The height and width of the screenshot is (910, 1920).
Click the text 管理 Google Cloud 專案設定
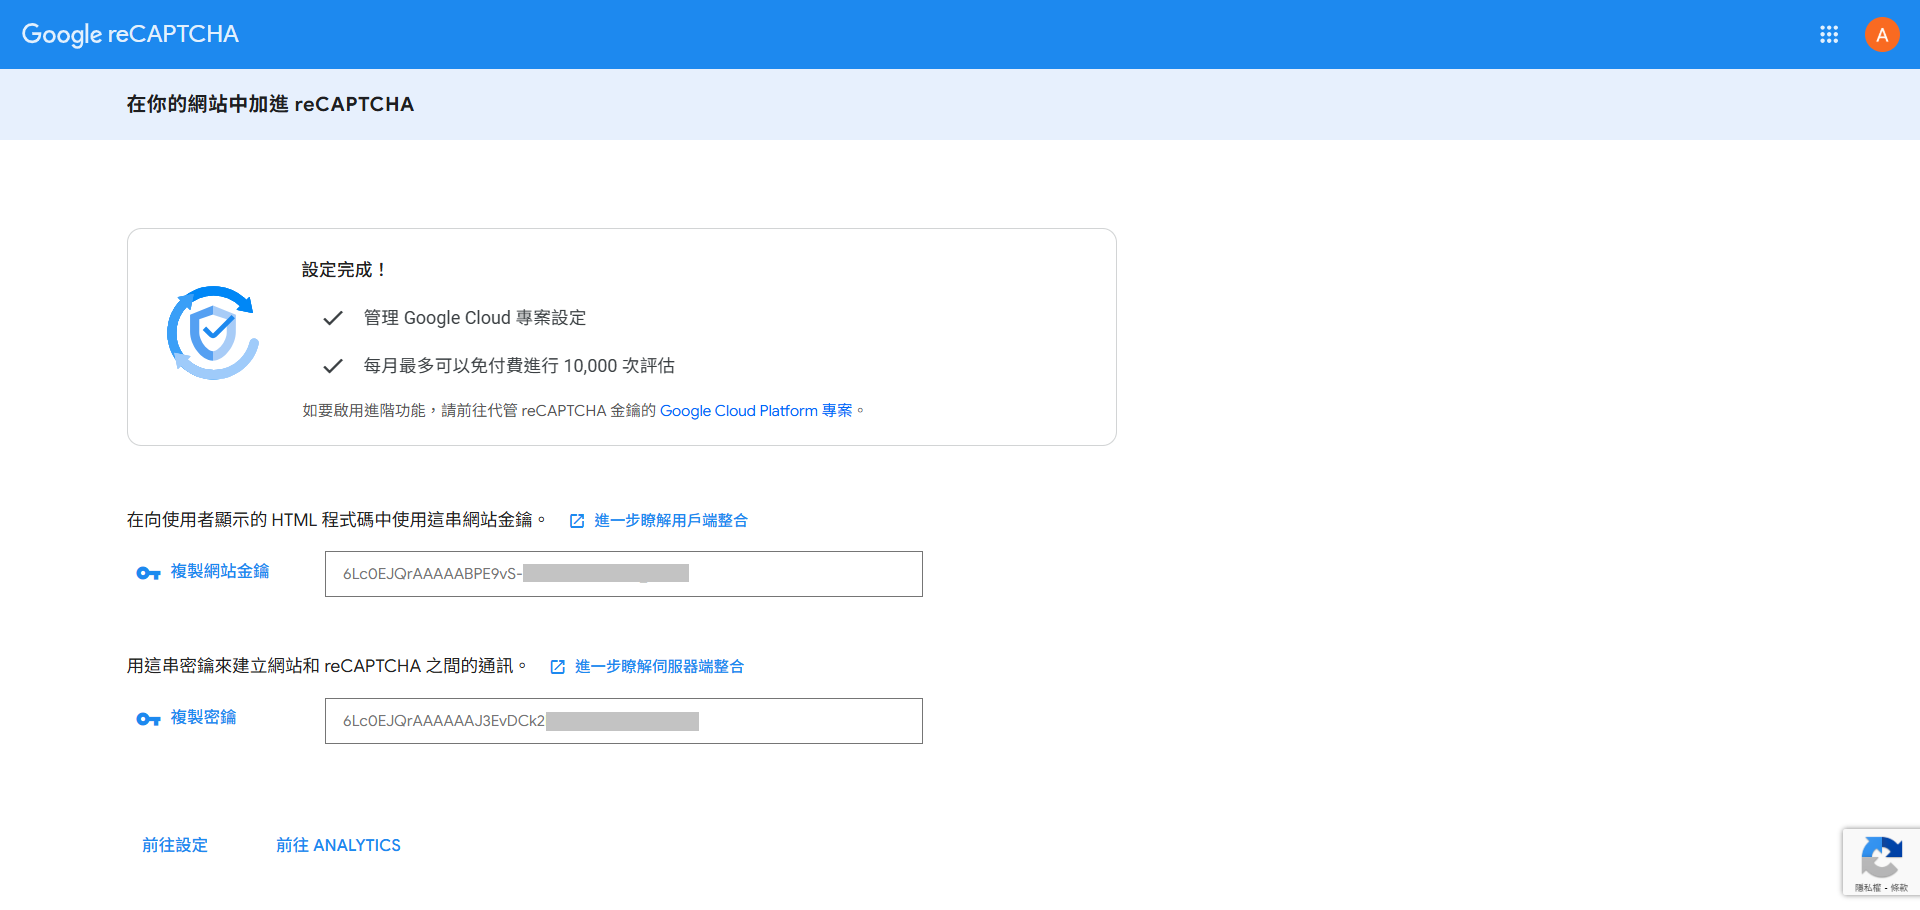(475, 318)
